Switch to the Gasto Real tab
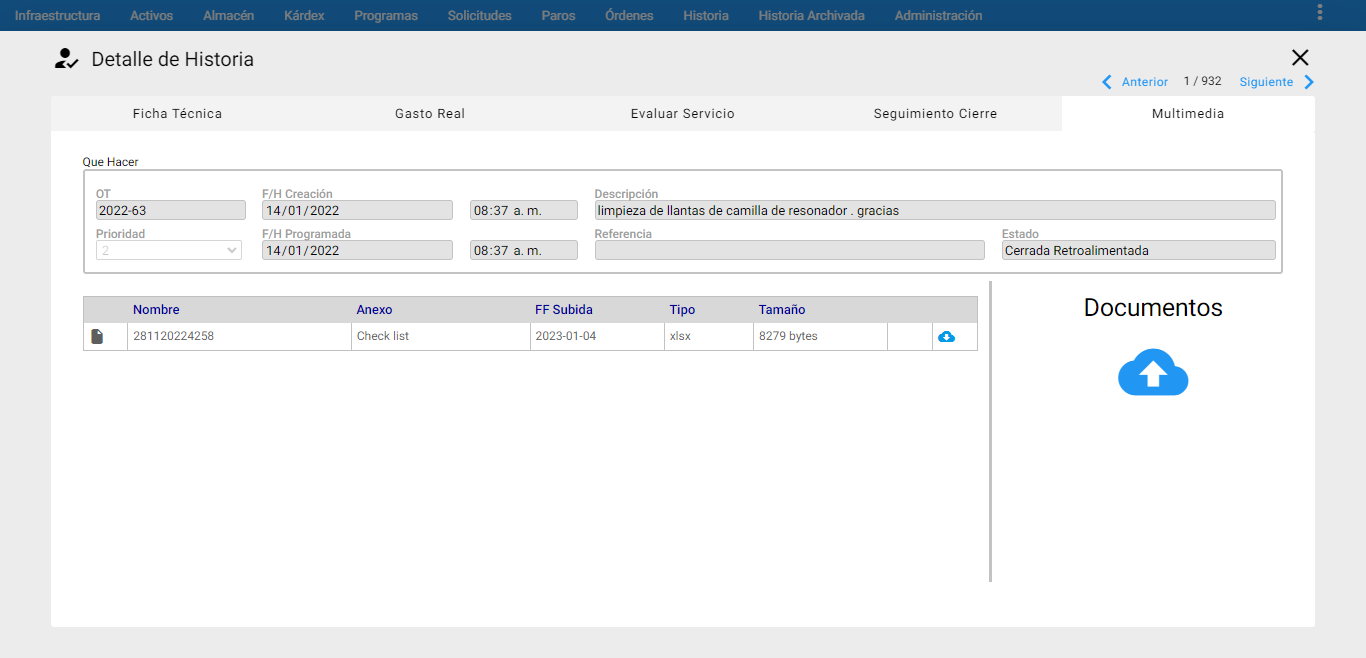Screen dimensions: 1366x658 430,114
